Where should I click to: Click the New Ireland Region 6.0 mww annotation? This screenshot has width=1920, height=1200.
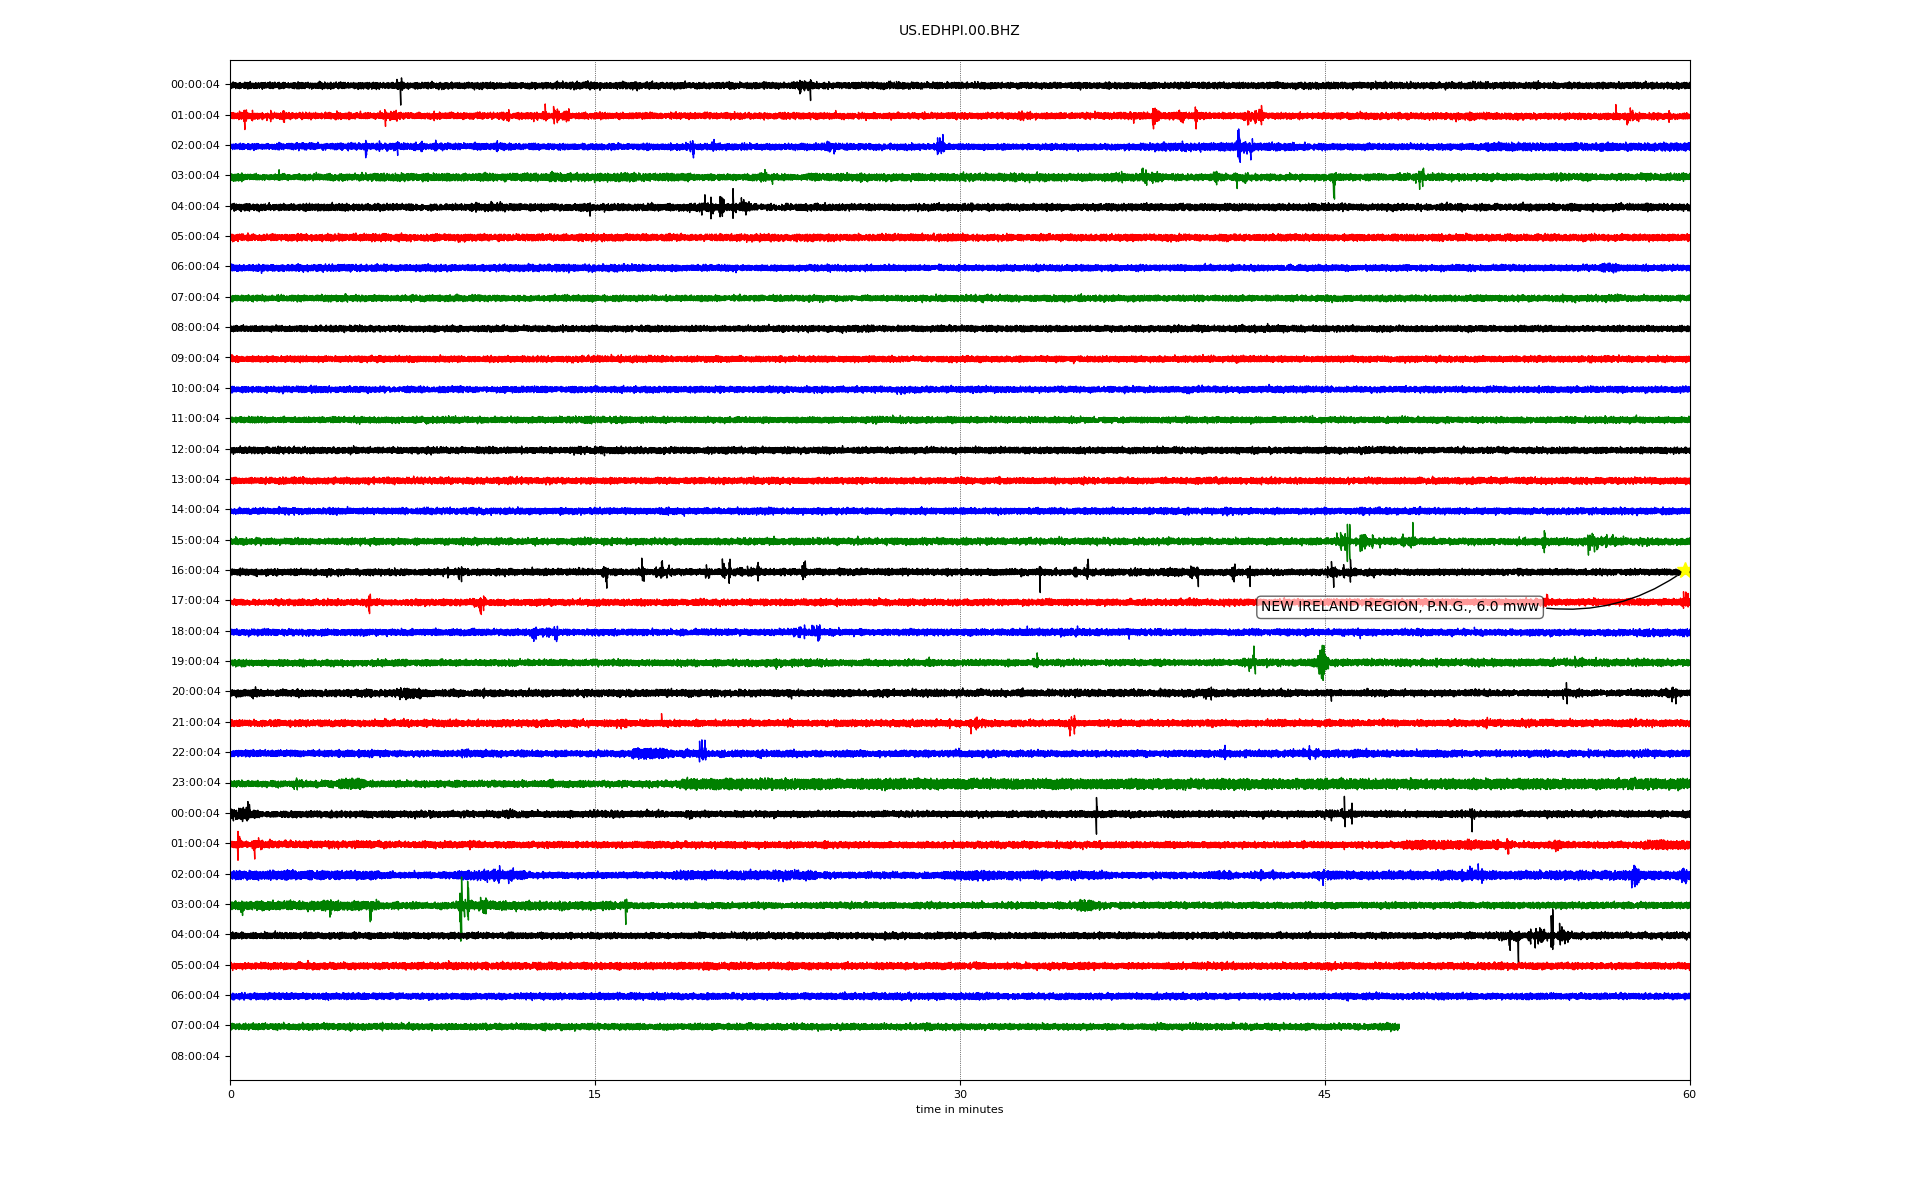coord(1399,607)
